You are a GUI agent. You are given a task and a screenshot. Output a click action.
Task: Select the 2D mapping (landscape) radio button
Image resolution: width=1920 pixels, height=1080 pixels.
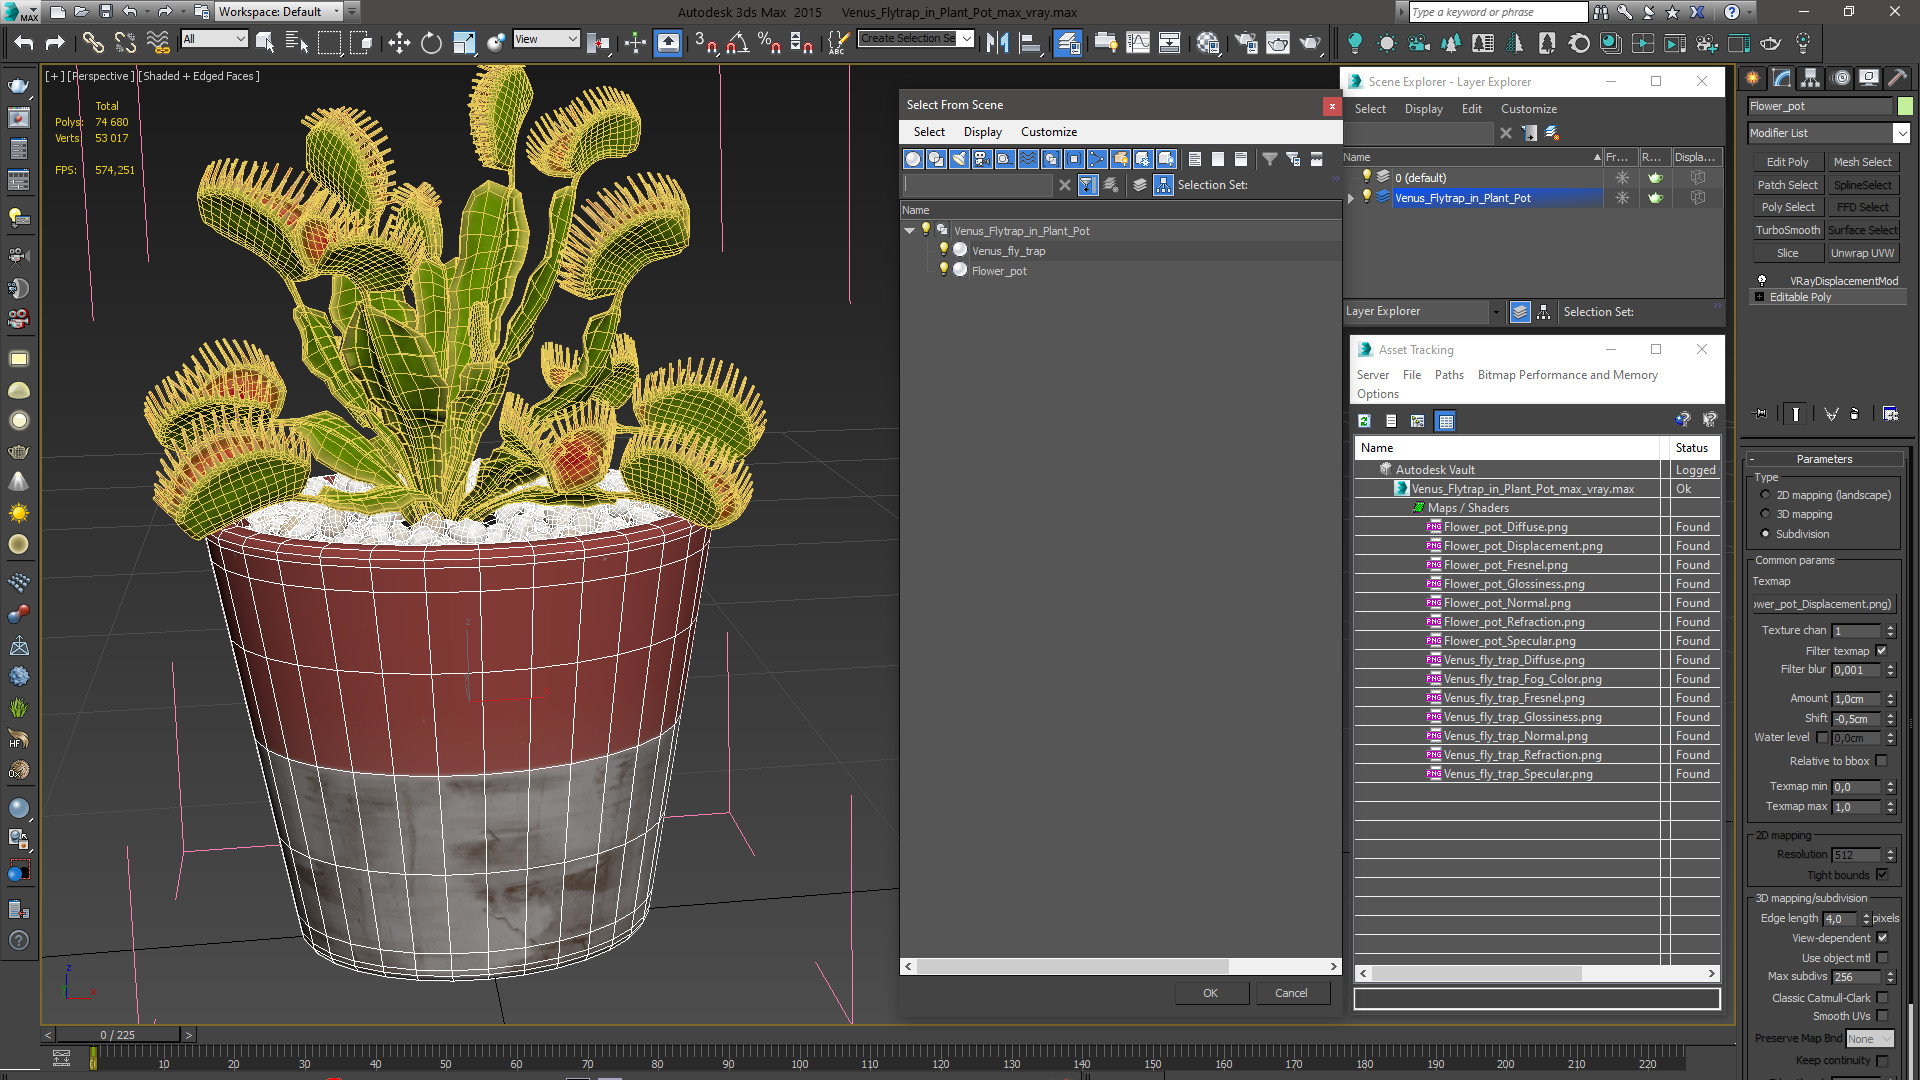1765,495
